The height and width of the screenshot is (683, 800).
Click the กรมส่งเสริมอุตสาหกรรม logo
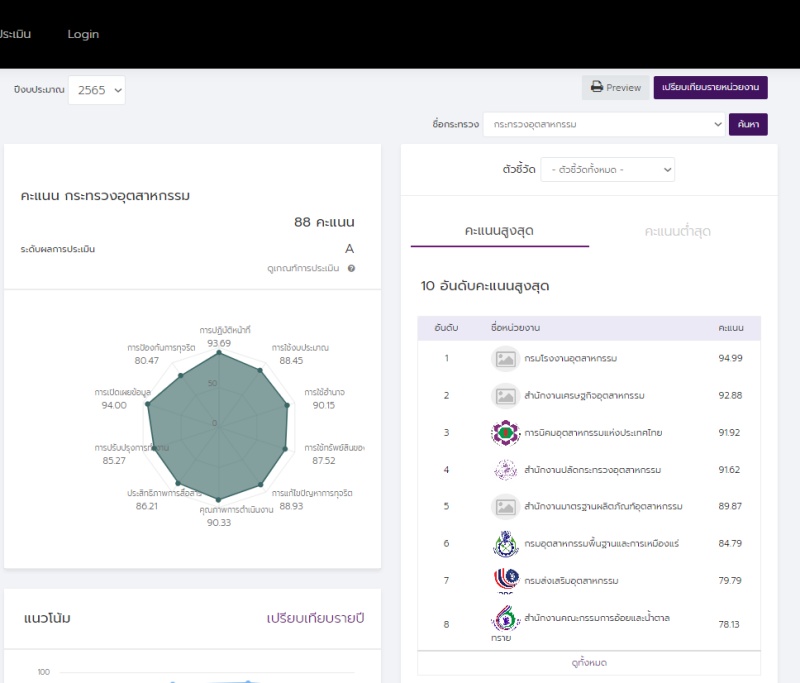click(x=506, y=581)
